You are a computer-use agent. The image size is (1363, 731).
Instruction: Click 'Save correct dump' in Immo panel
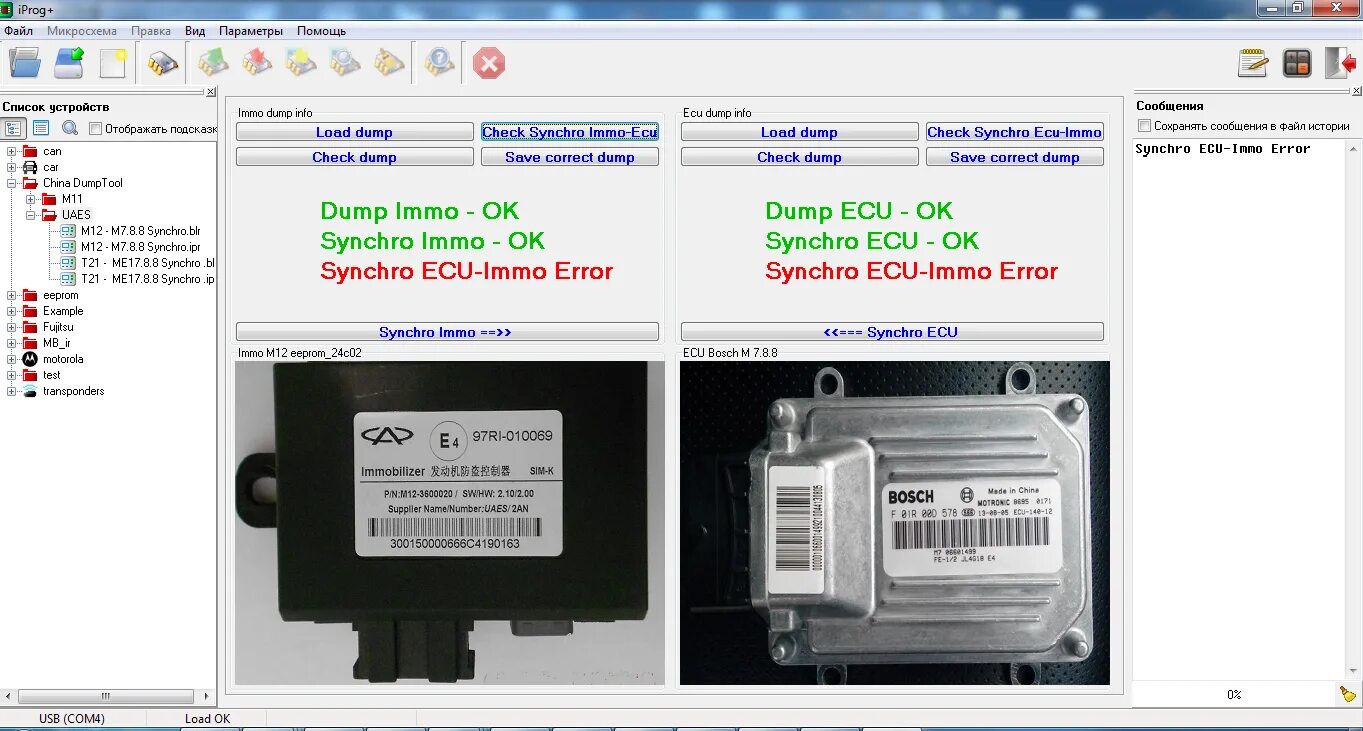click(570, 157)
